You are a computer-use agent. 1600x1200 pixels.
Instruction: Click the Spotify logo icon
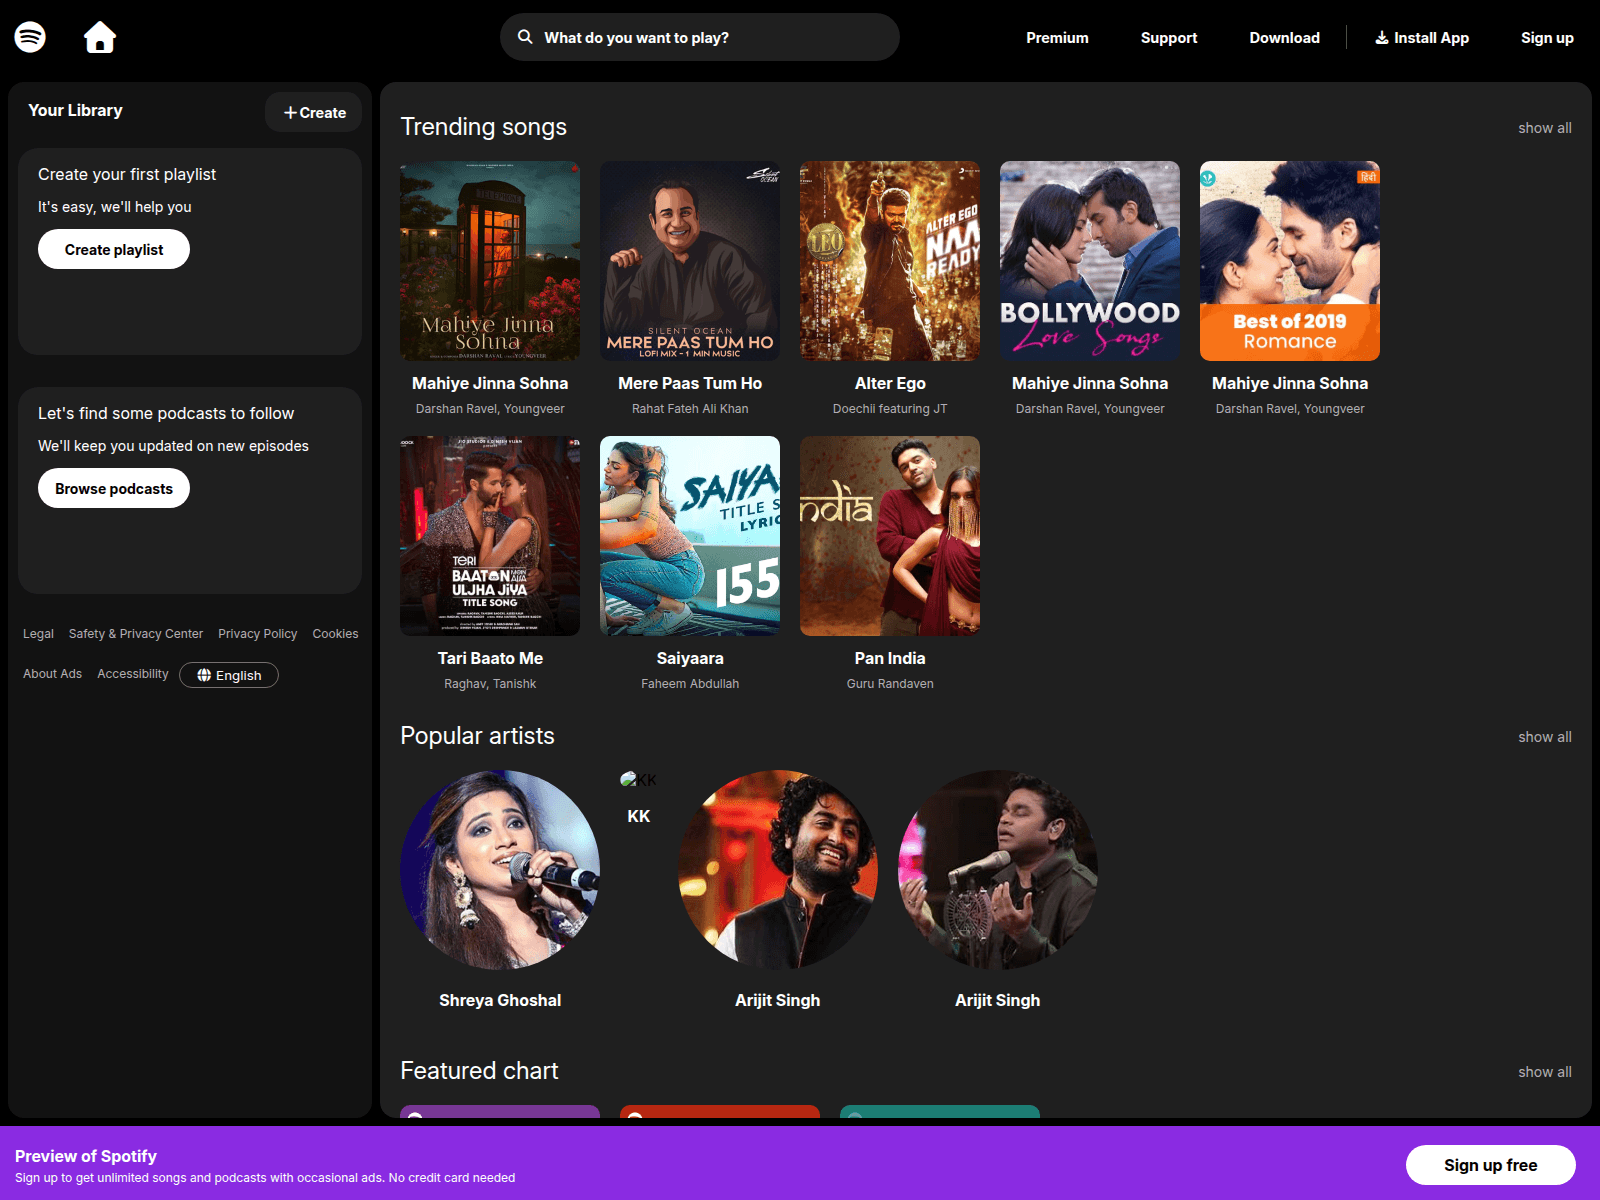[x=30, y=37]
